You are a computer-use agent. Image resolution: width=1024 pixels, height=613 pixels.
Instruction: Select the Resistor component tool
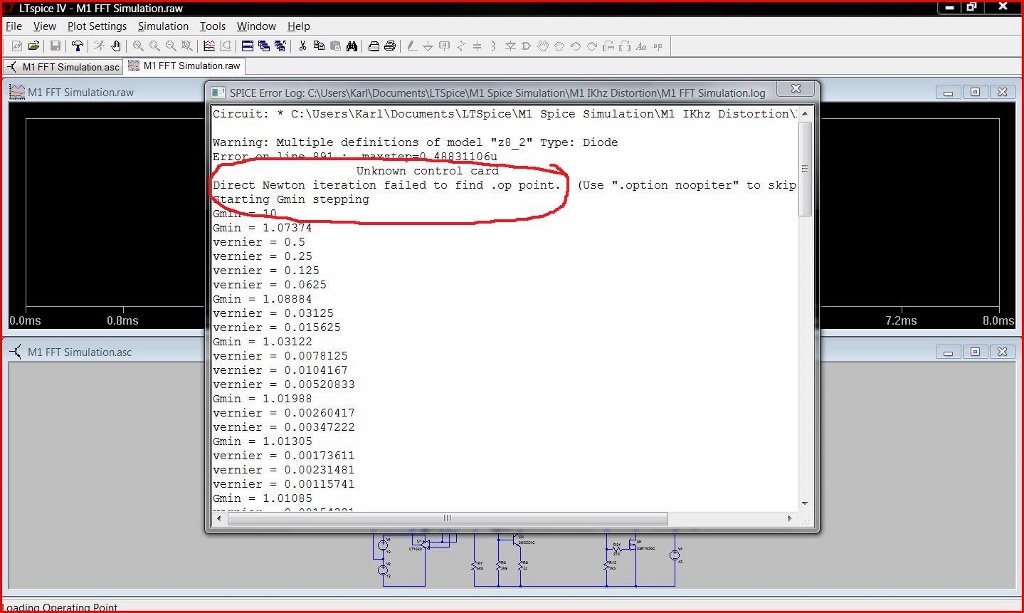click(x=461, y=46)
